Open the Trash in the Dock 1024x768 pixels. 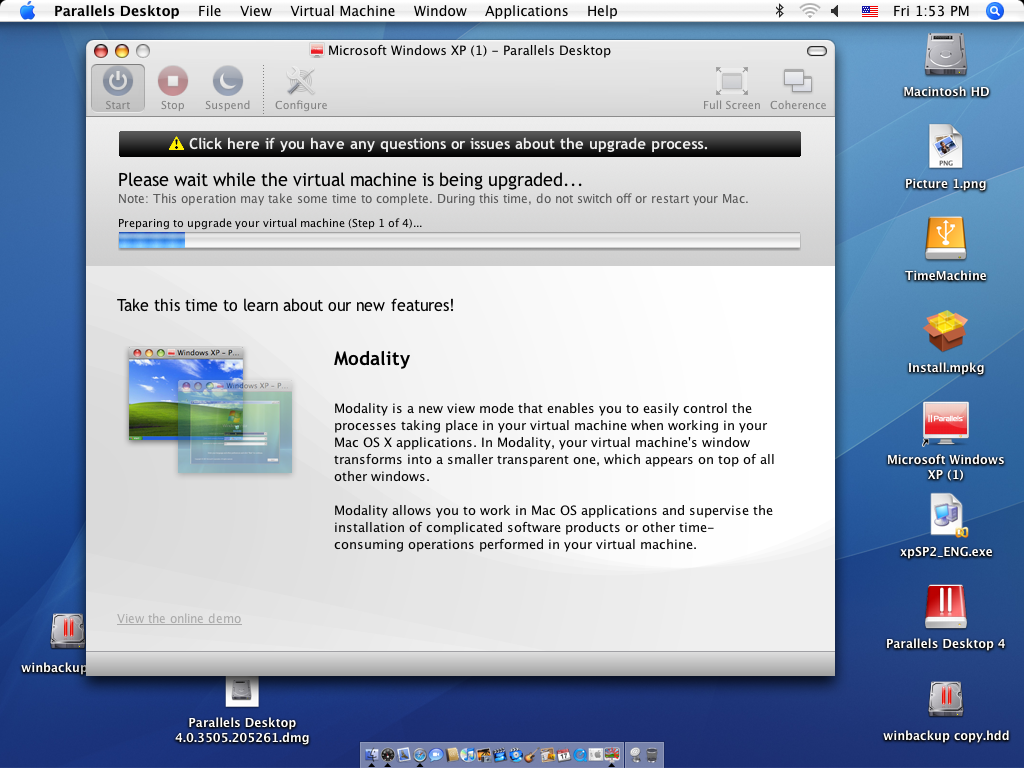pos(652,755)
